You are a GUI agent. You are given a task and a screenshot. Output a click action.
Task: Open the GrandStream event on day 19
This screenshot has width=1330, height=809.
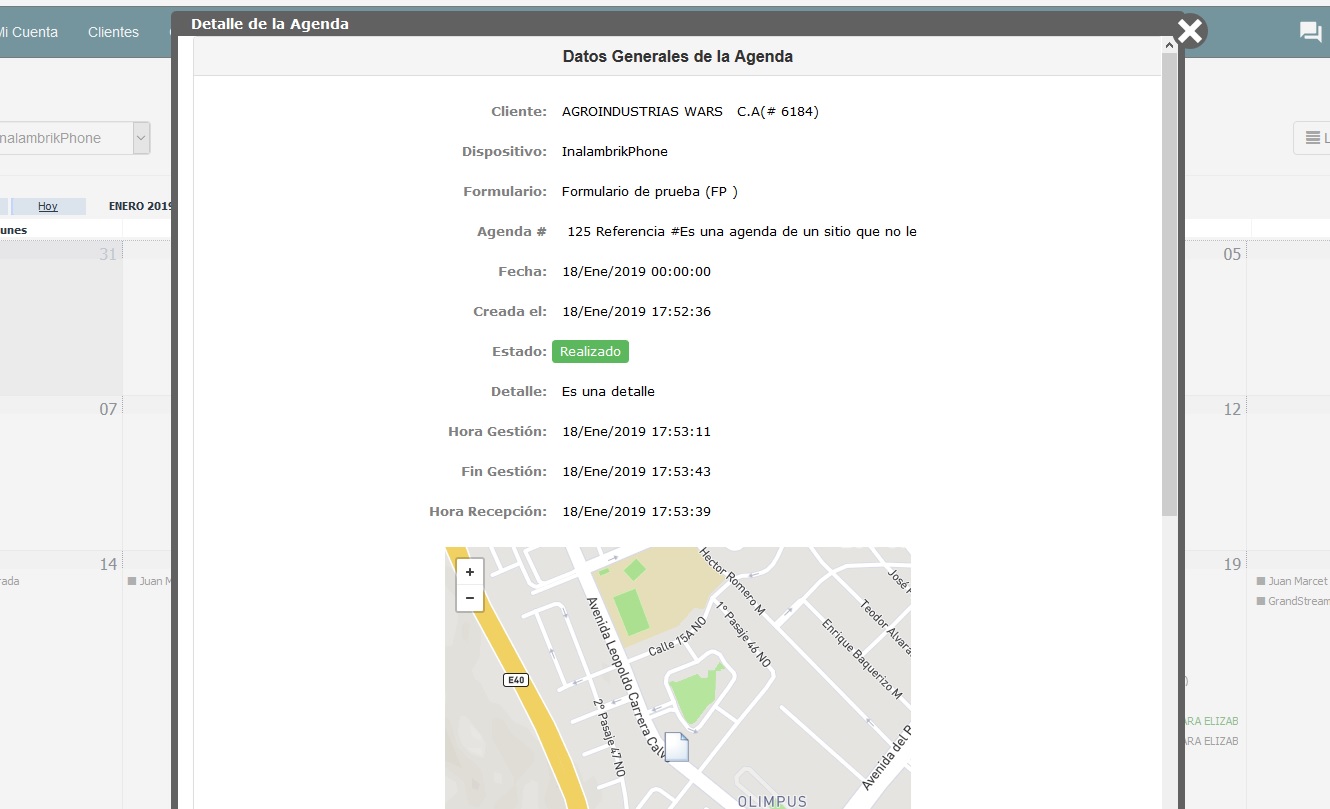point(1293,601)
